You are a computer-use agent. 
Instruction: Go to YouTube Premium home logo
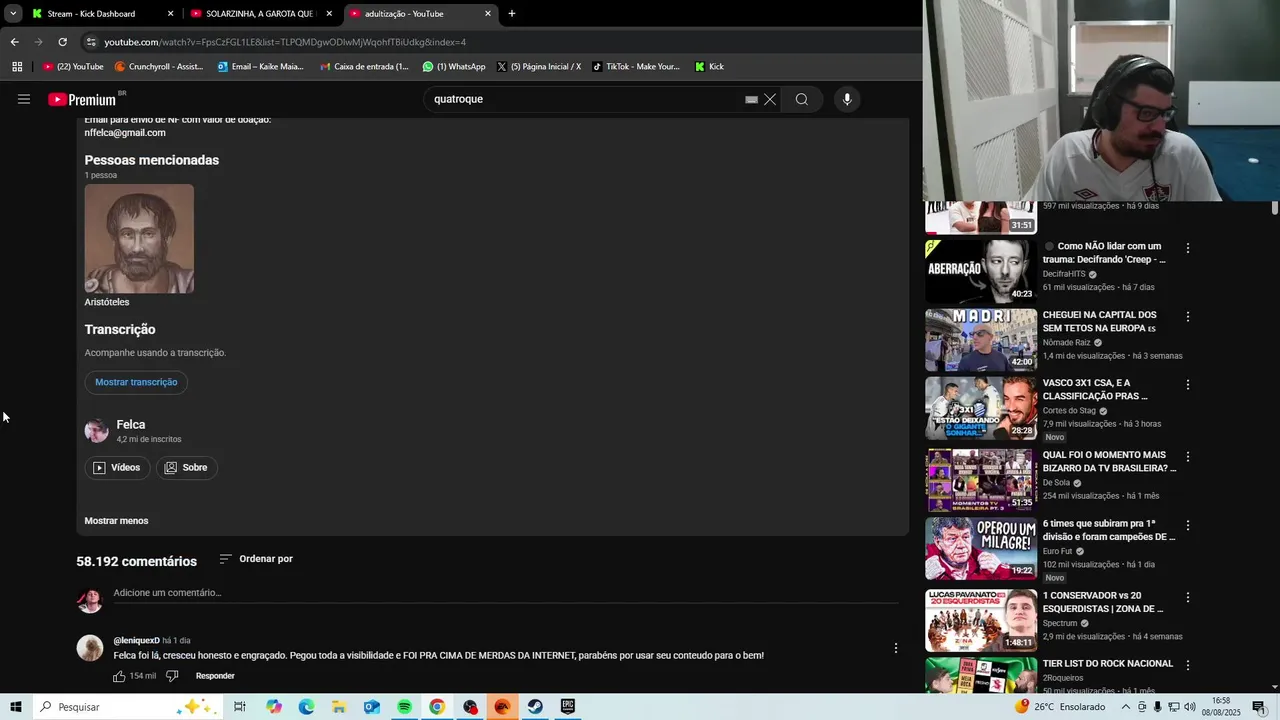pos(82,99)
